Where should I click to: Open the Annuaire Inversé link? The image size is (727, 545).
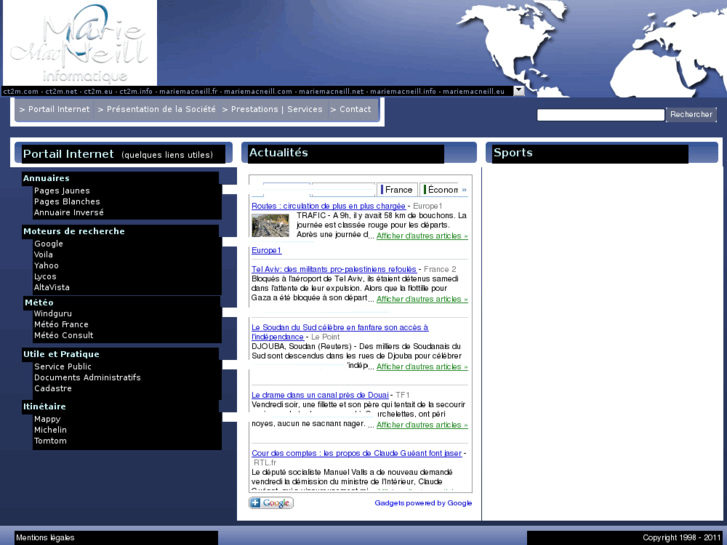pos(69,212)
